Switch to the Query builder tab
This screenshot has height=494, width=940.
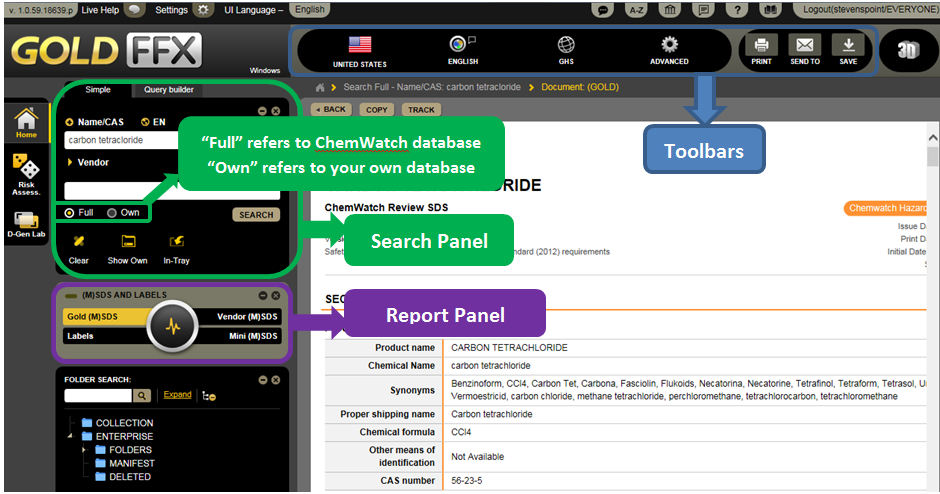[168, 89]
